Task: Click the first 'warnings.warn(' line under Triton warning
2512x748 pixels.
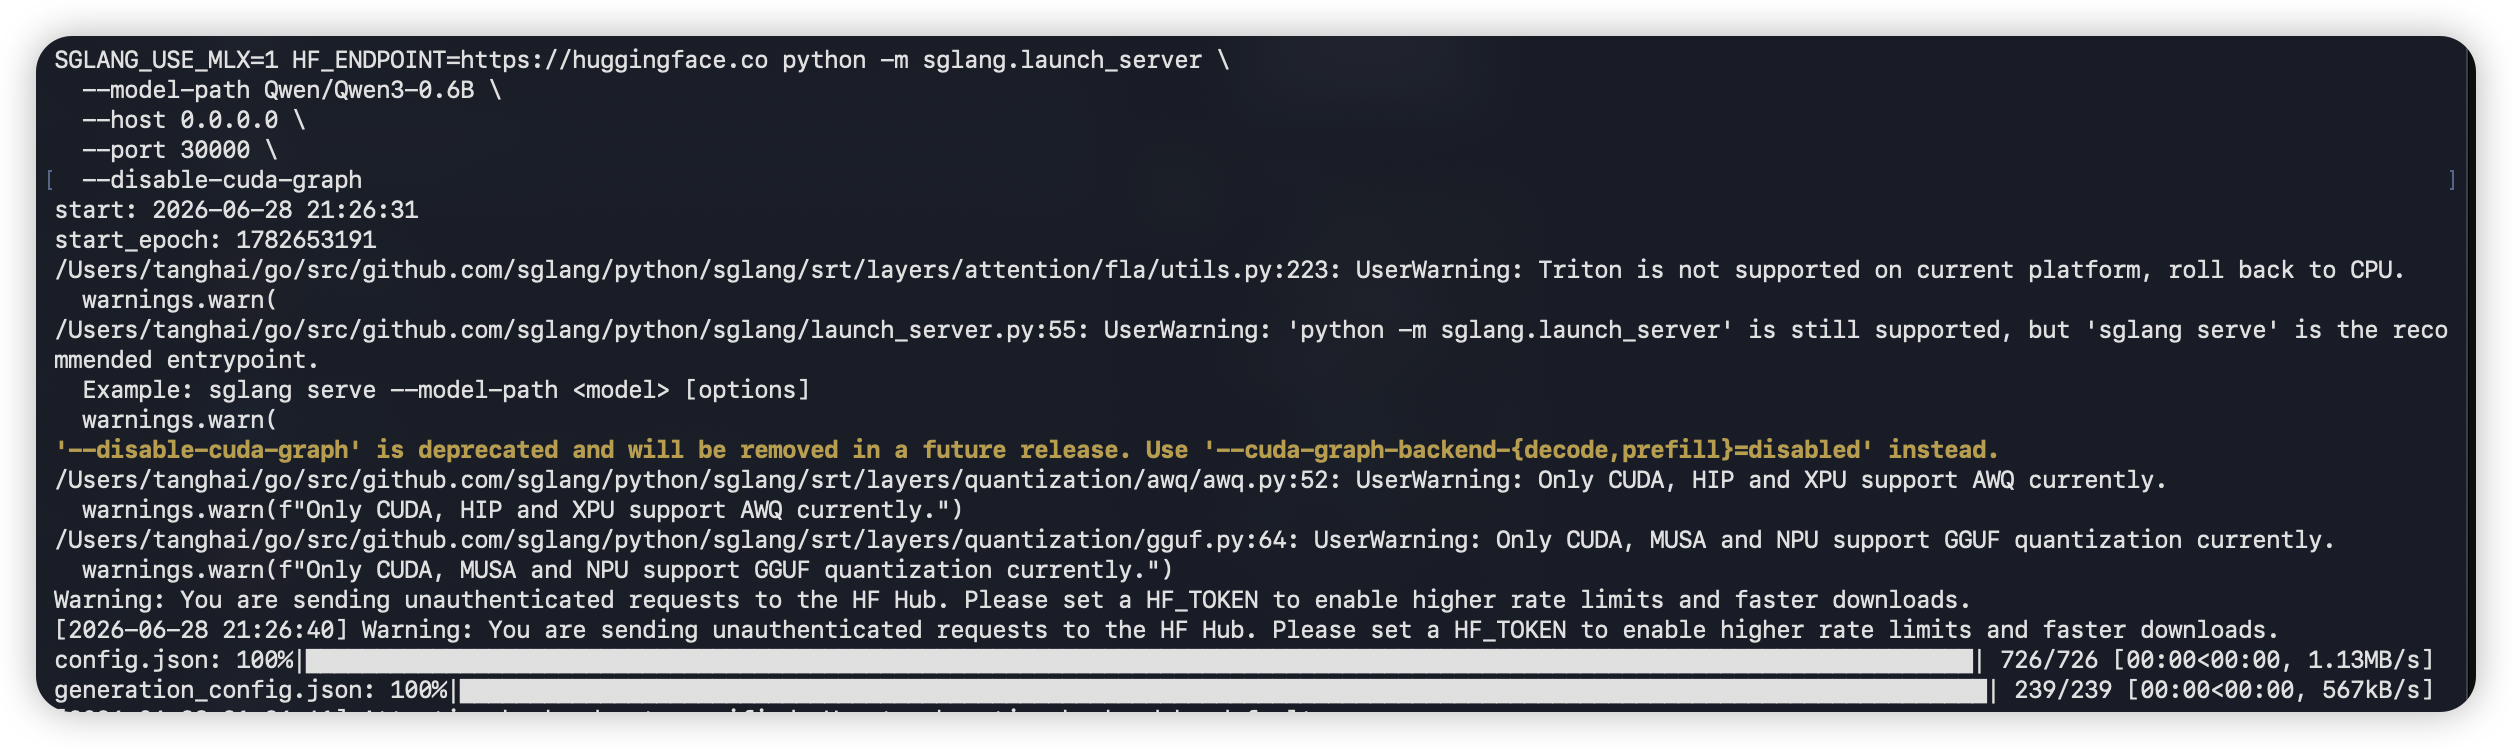Action: tap(180, 300)
